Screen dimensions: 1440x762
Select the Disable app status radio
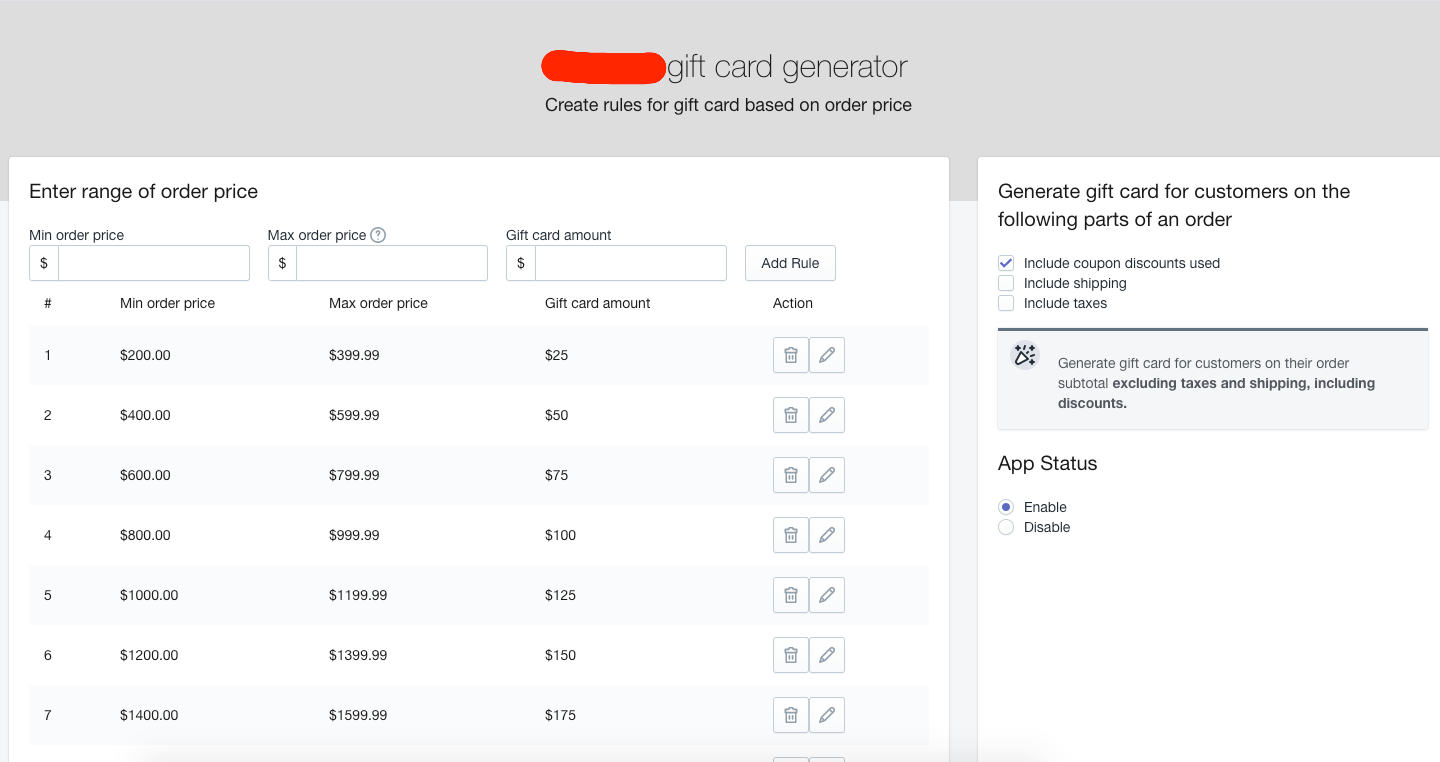pyautogui.click(x=1006, y=527)
